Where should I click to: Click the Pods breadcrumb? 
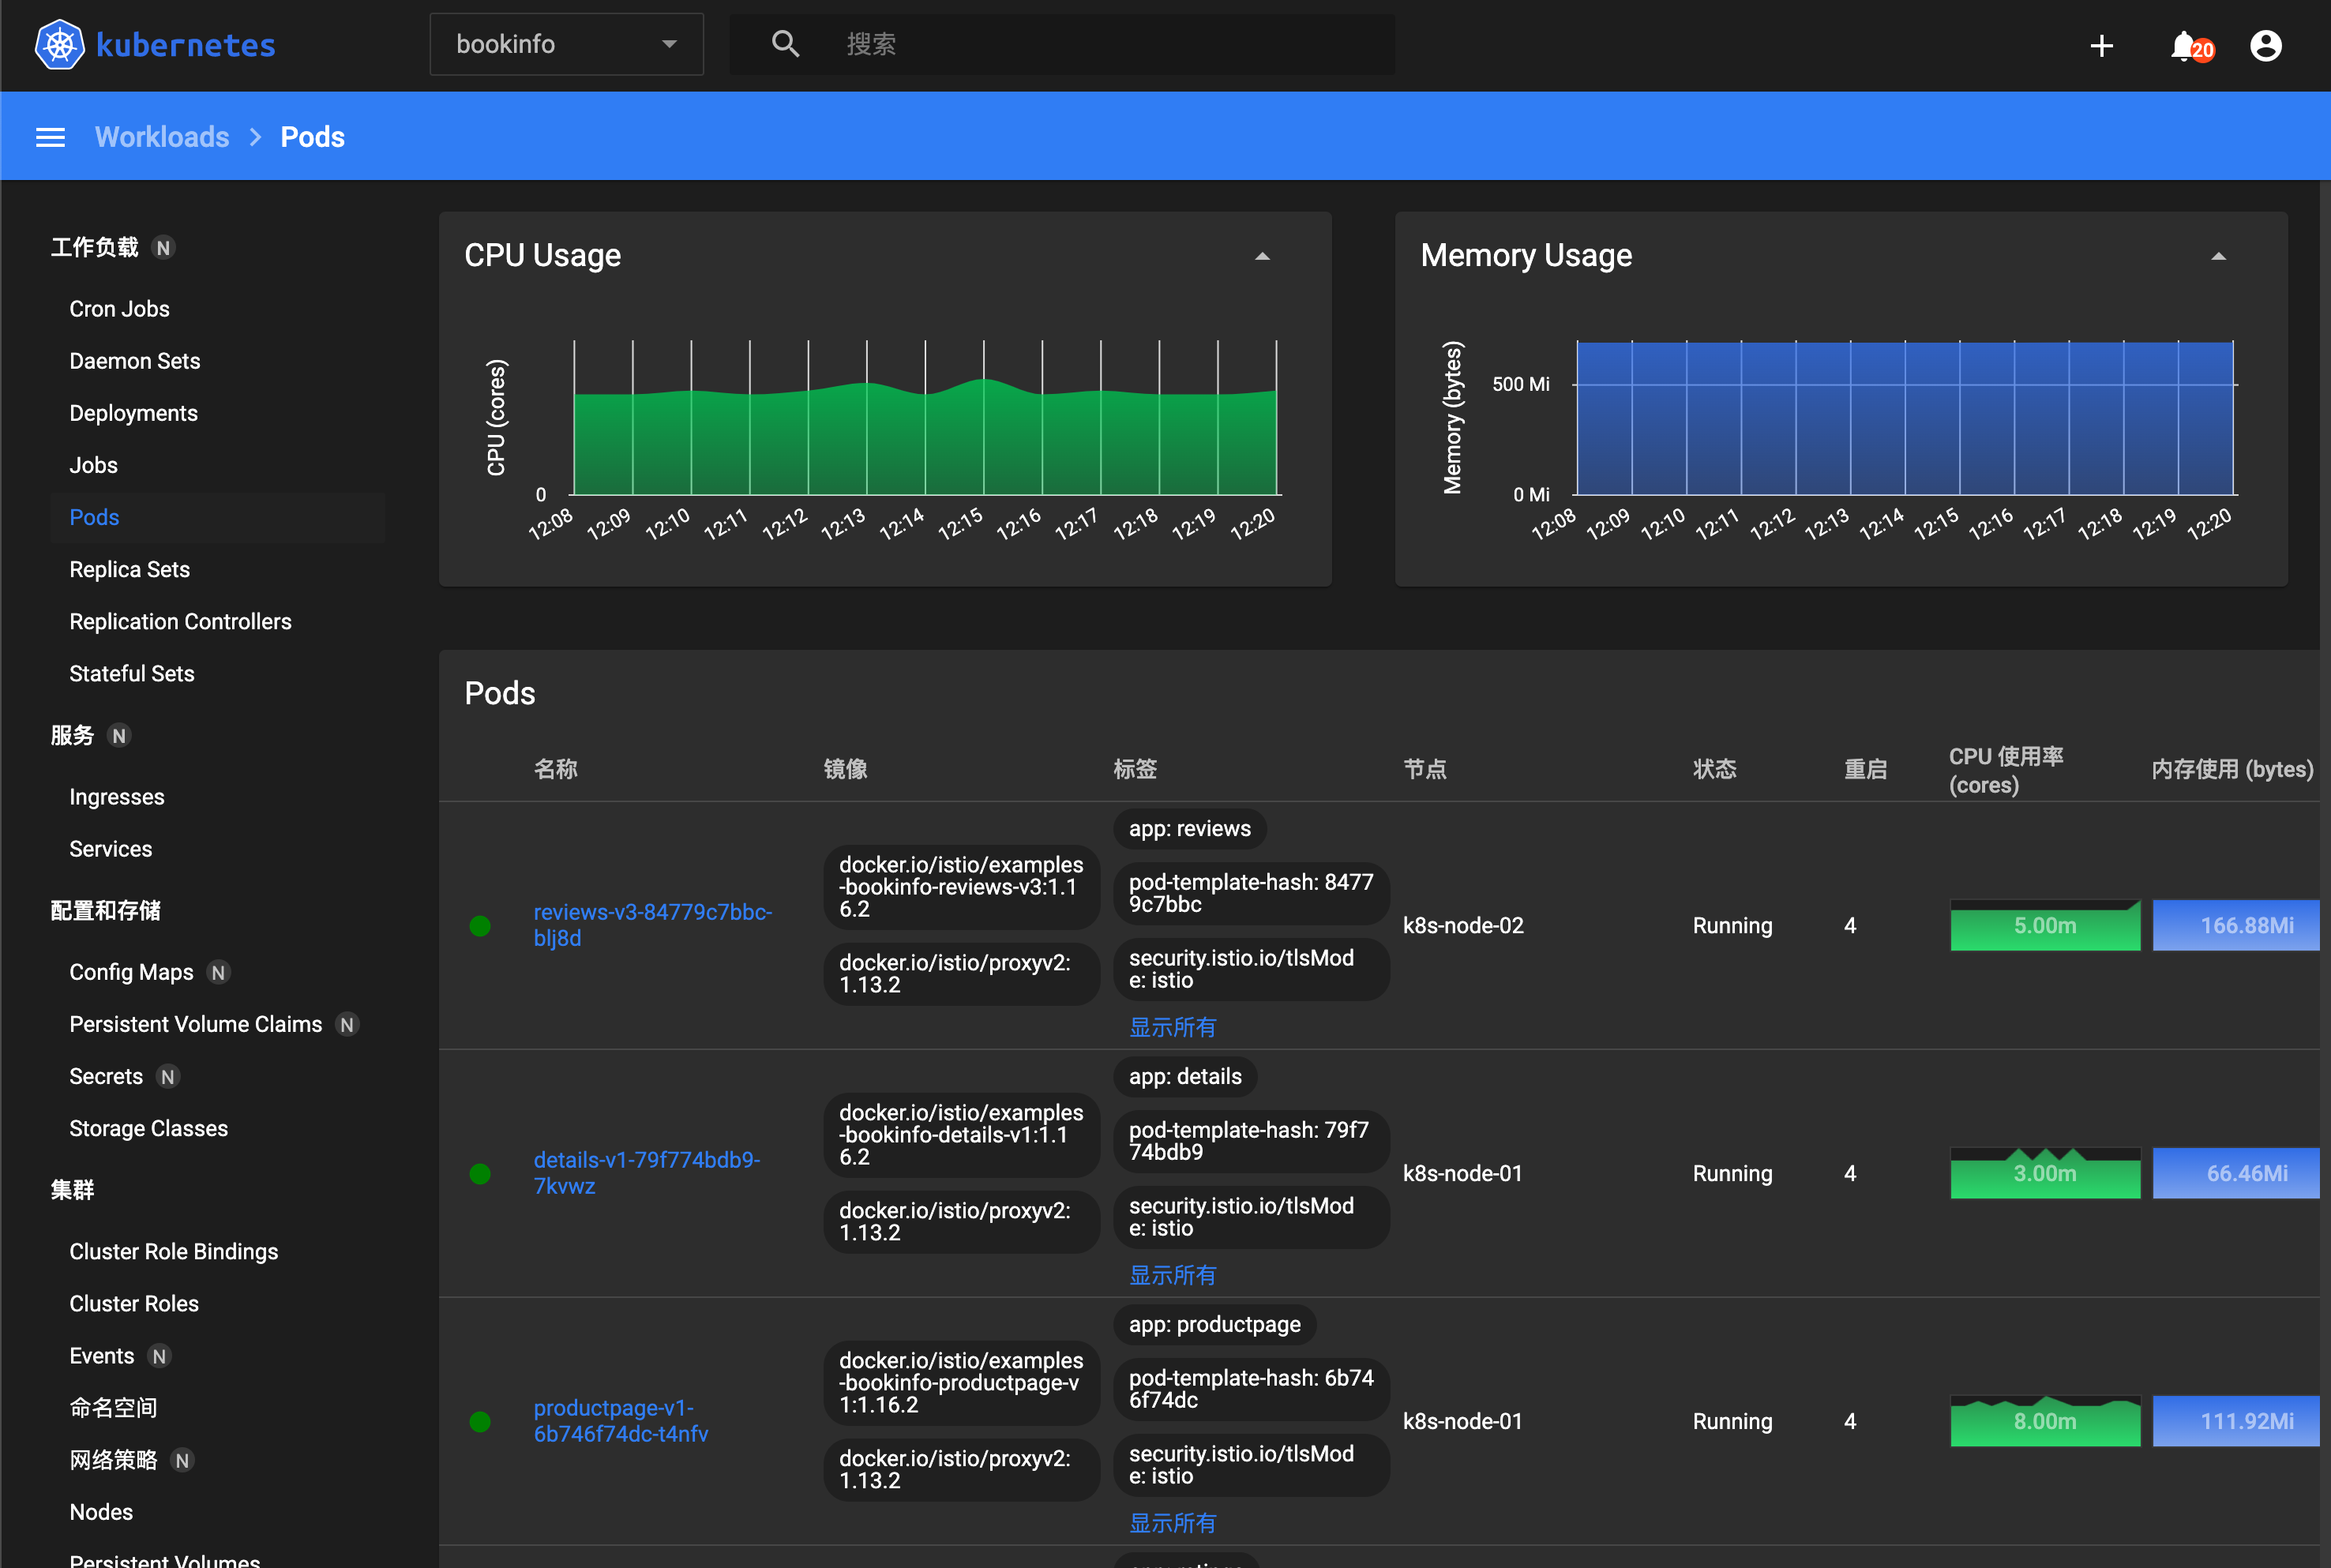click(312, 137)
